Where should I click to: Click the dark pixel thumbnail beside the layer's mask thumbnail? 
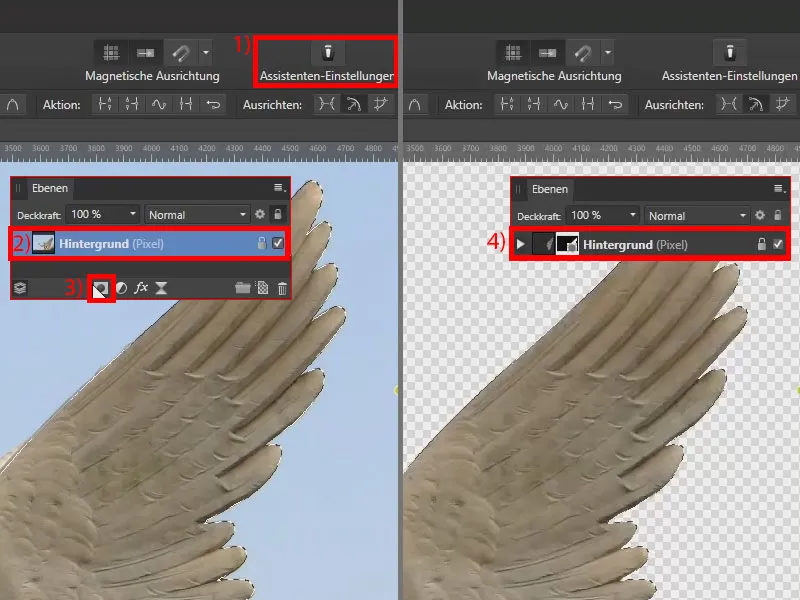[x=543, y=244]
